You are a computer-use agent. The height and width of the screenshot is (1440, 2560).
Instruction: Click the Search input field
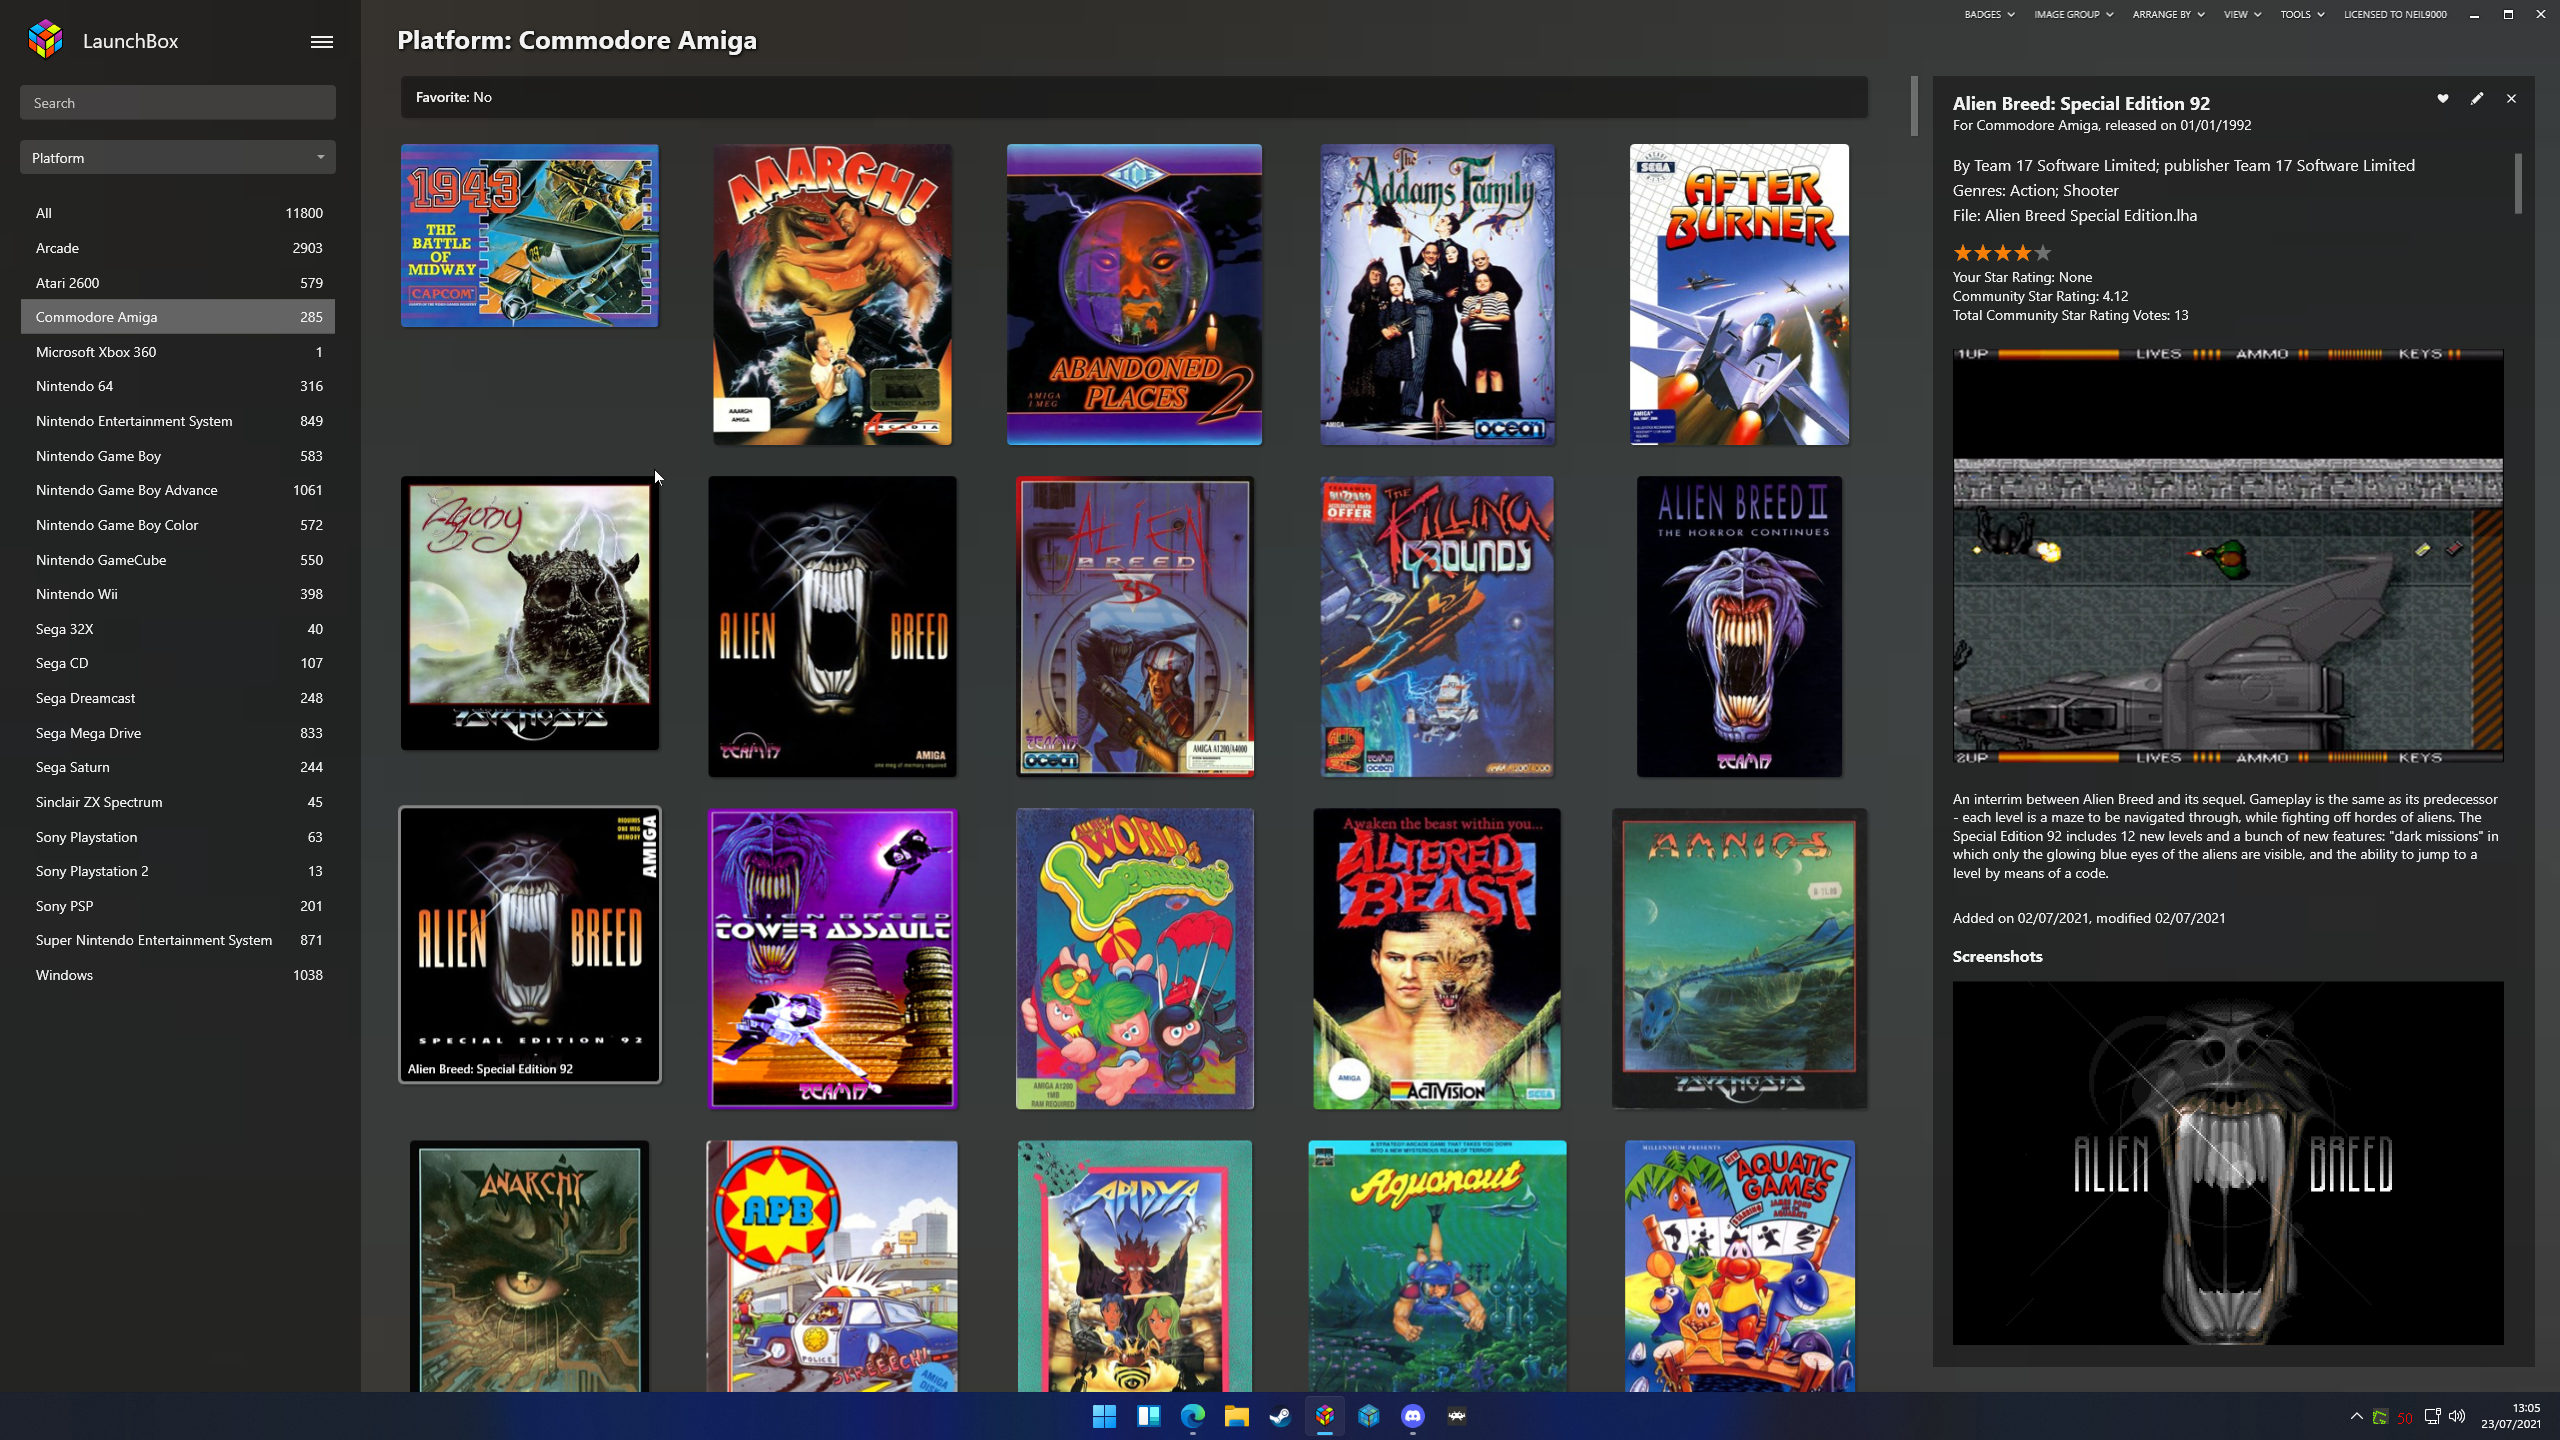pyautogui.click(x=178, y=103)
